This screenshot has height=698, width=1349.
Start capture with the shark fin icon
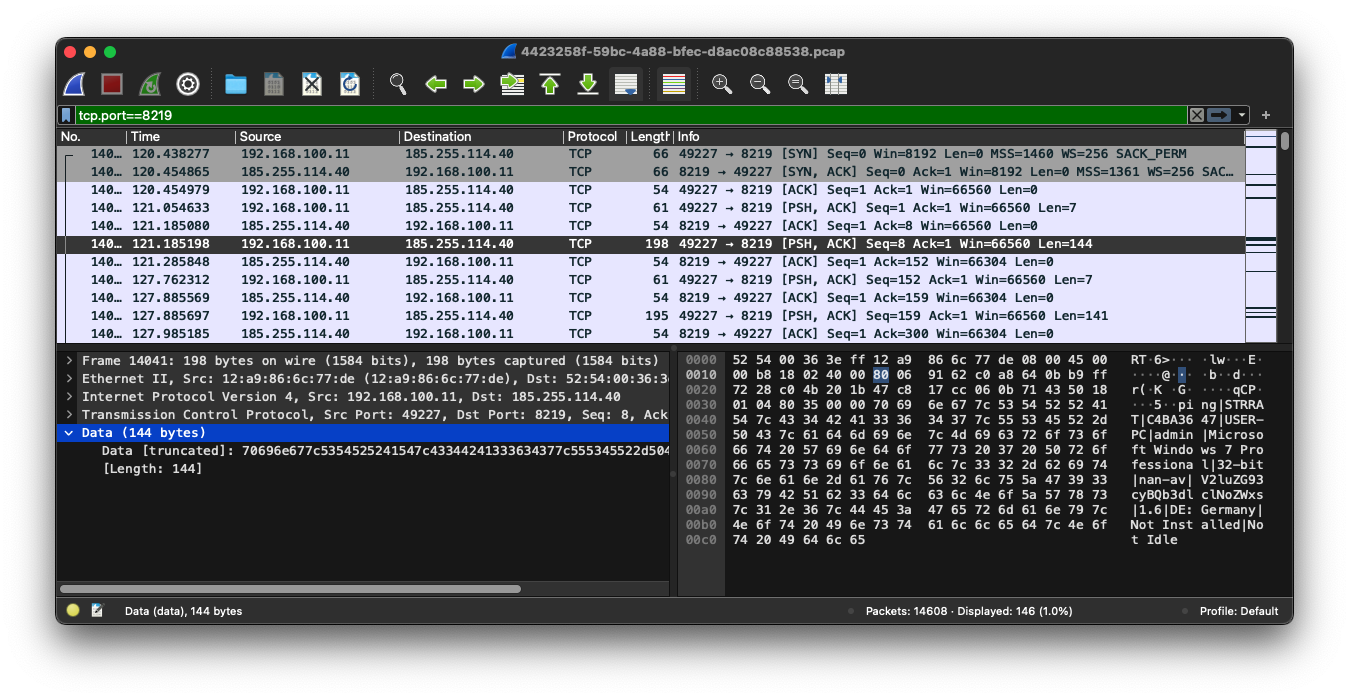pos(74,84)
